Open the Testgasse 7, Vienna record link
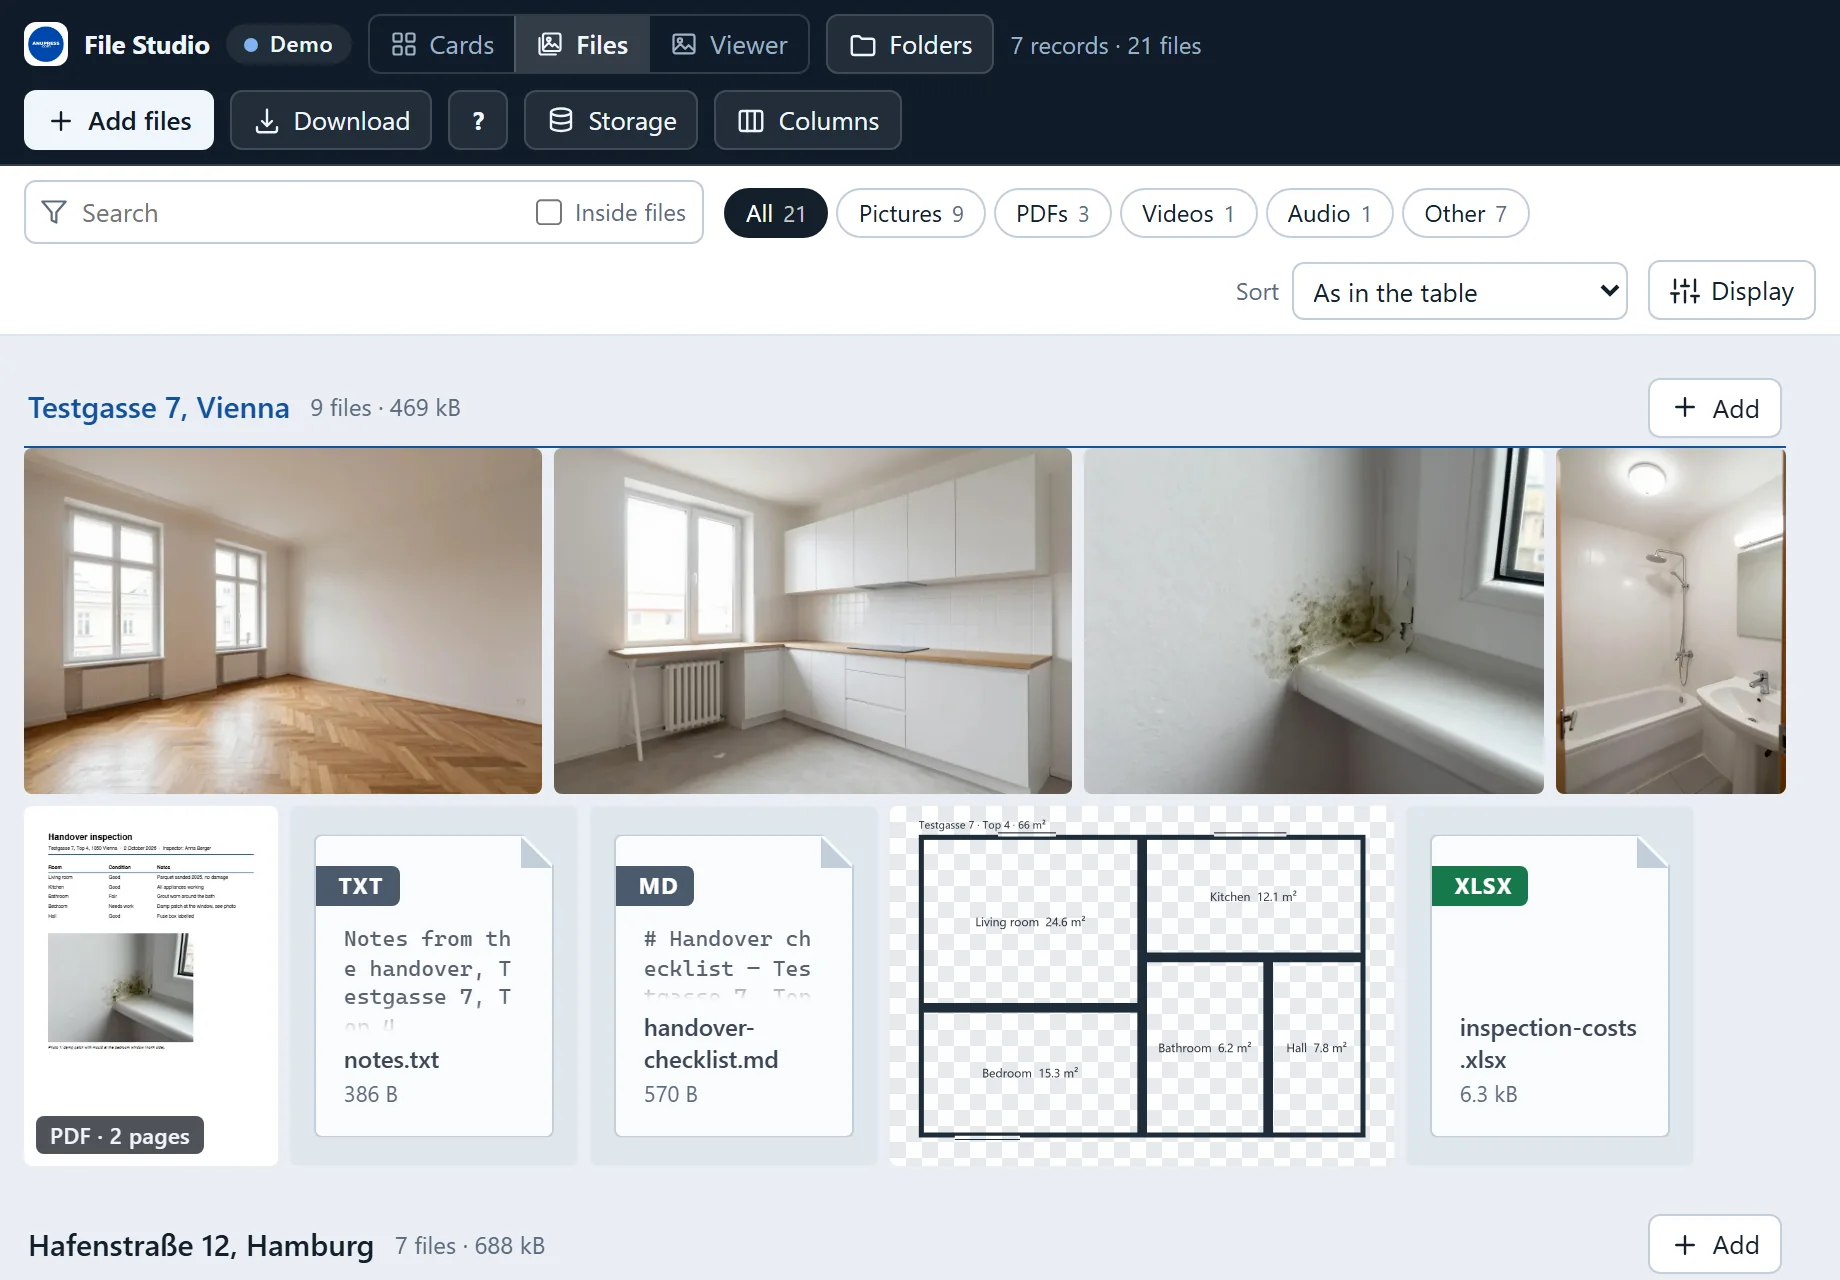The height and width of the screenshot is (1280, 1840). click(x=159, y=408)
